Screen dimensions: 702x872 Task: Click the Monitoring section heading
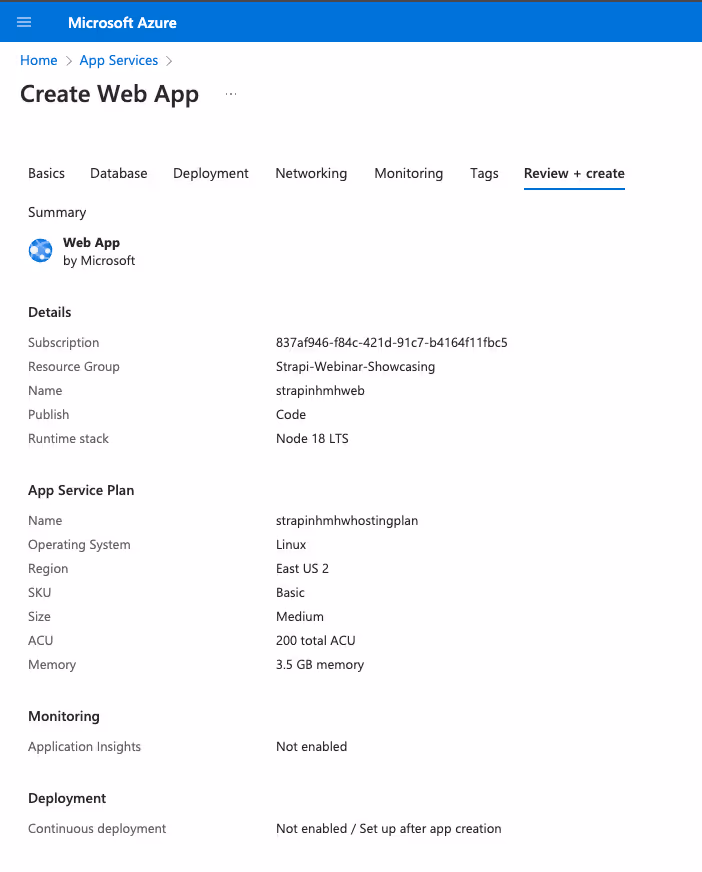[64, 716]
